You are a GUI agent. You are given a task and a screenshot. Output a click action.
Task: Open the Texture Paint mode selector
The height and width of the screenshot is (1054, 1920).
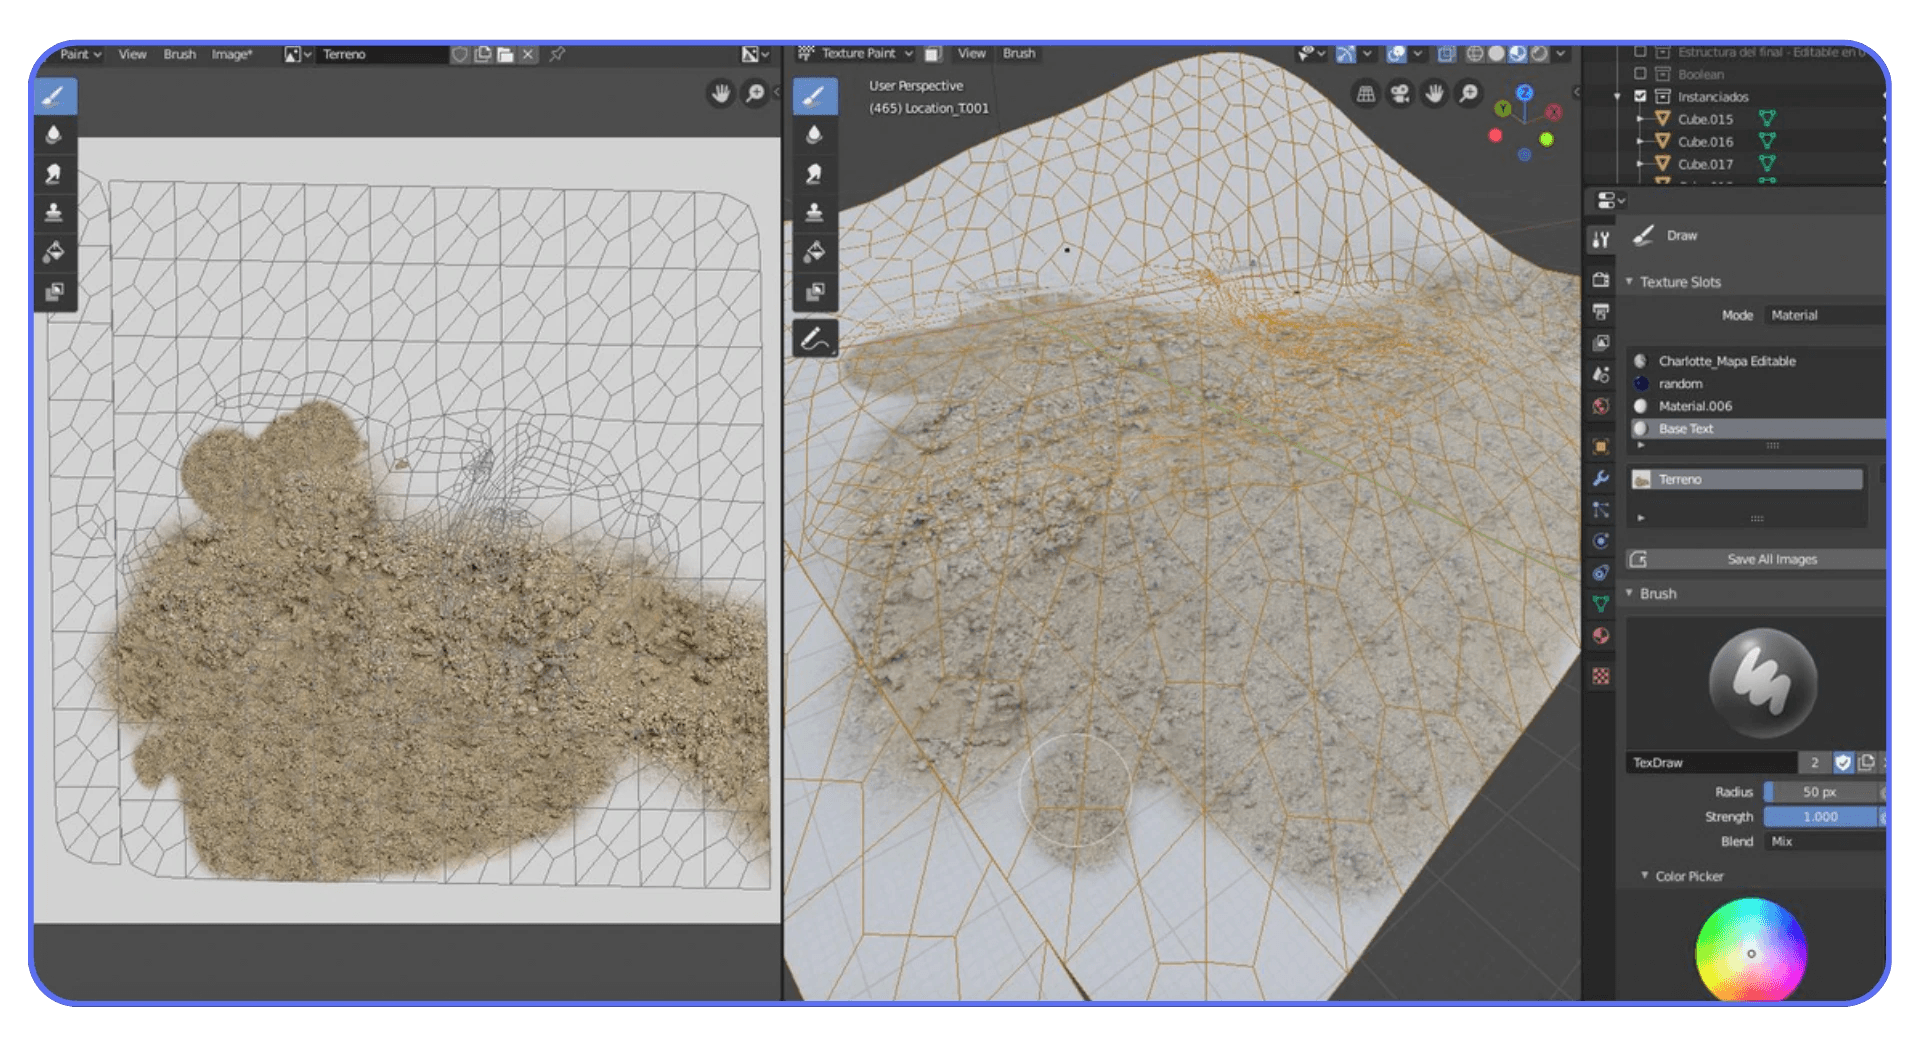[862, 53]
